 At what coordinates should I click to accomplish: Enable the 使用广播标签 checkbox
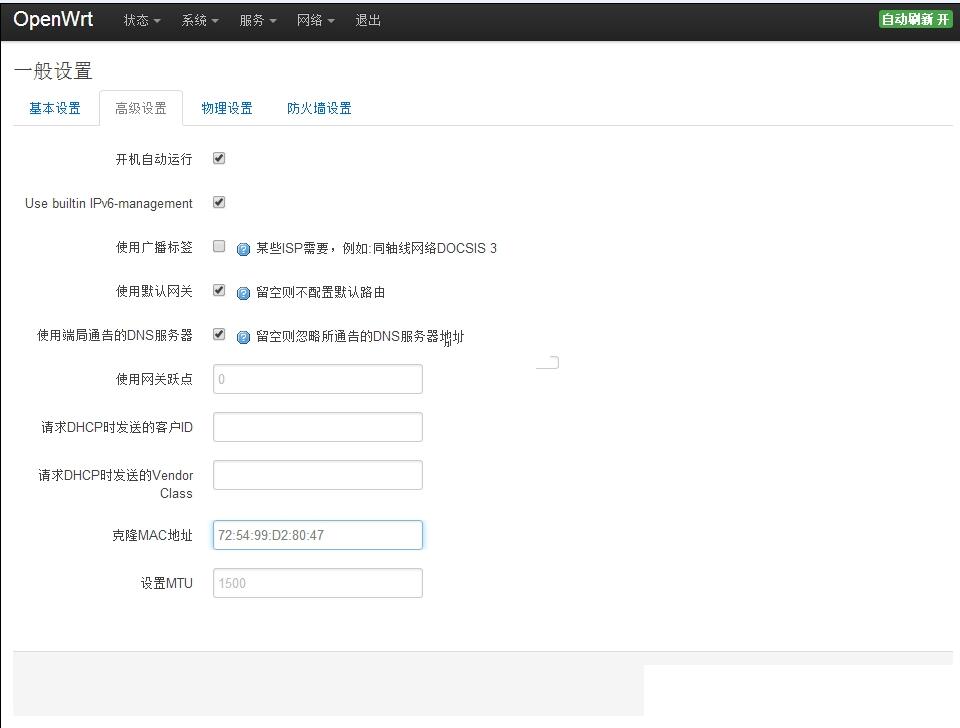point(219,246)
